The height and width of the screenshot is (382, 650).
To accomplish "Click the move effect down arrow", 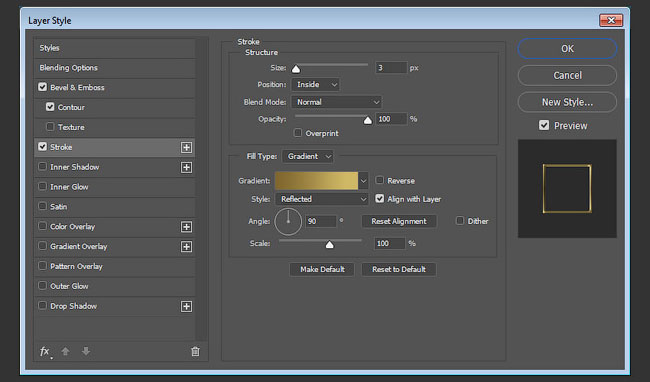I will (86, 351).
